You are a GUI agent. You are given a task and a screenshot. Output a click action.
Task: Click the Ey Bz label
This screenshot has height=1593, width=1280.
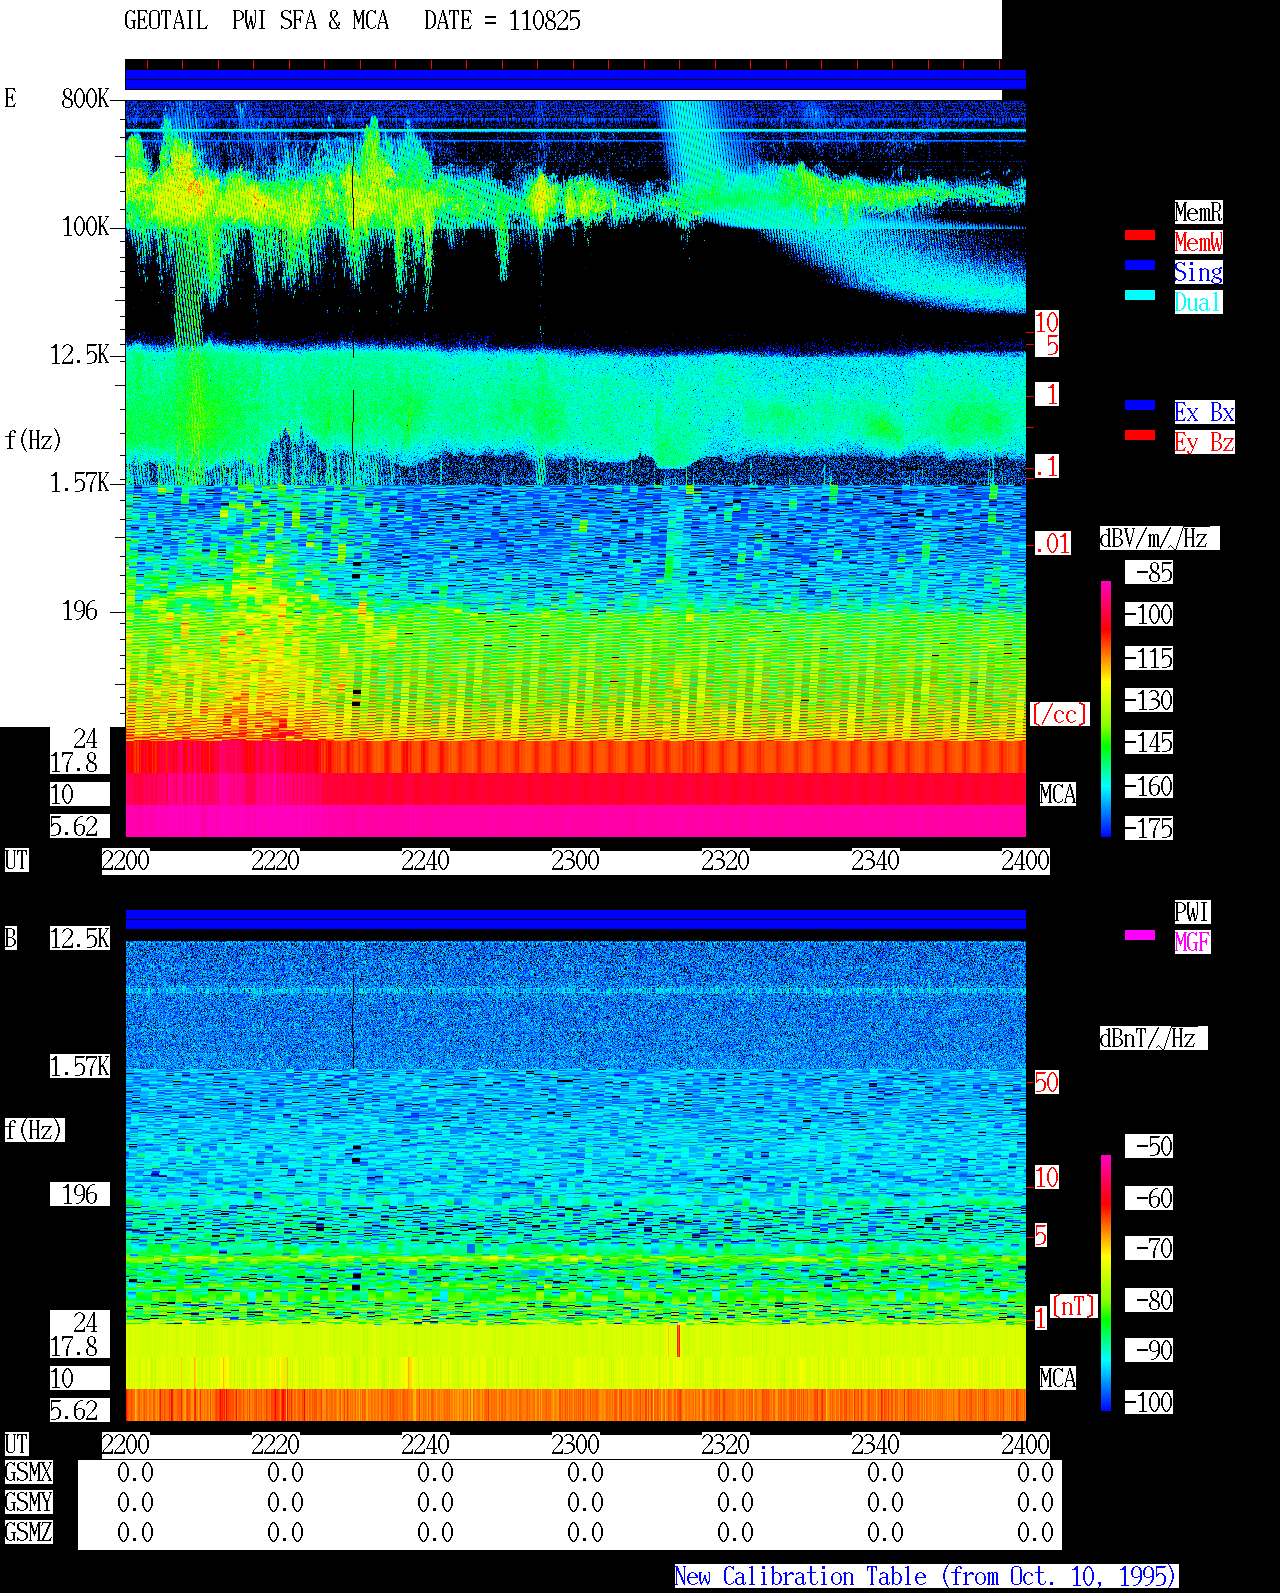(x=1204, y=442)
